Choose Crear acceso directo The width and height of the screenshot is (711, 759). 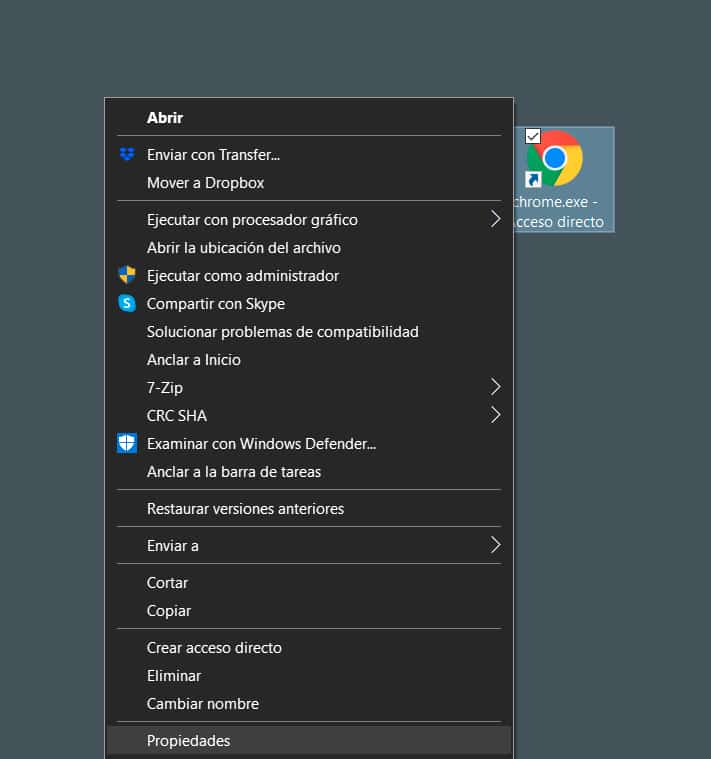309,648
